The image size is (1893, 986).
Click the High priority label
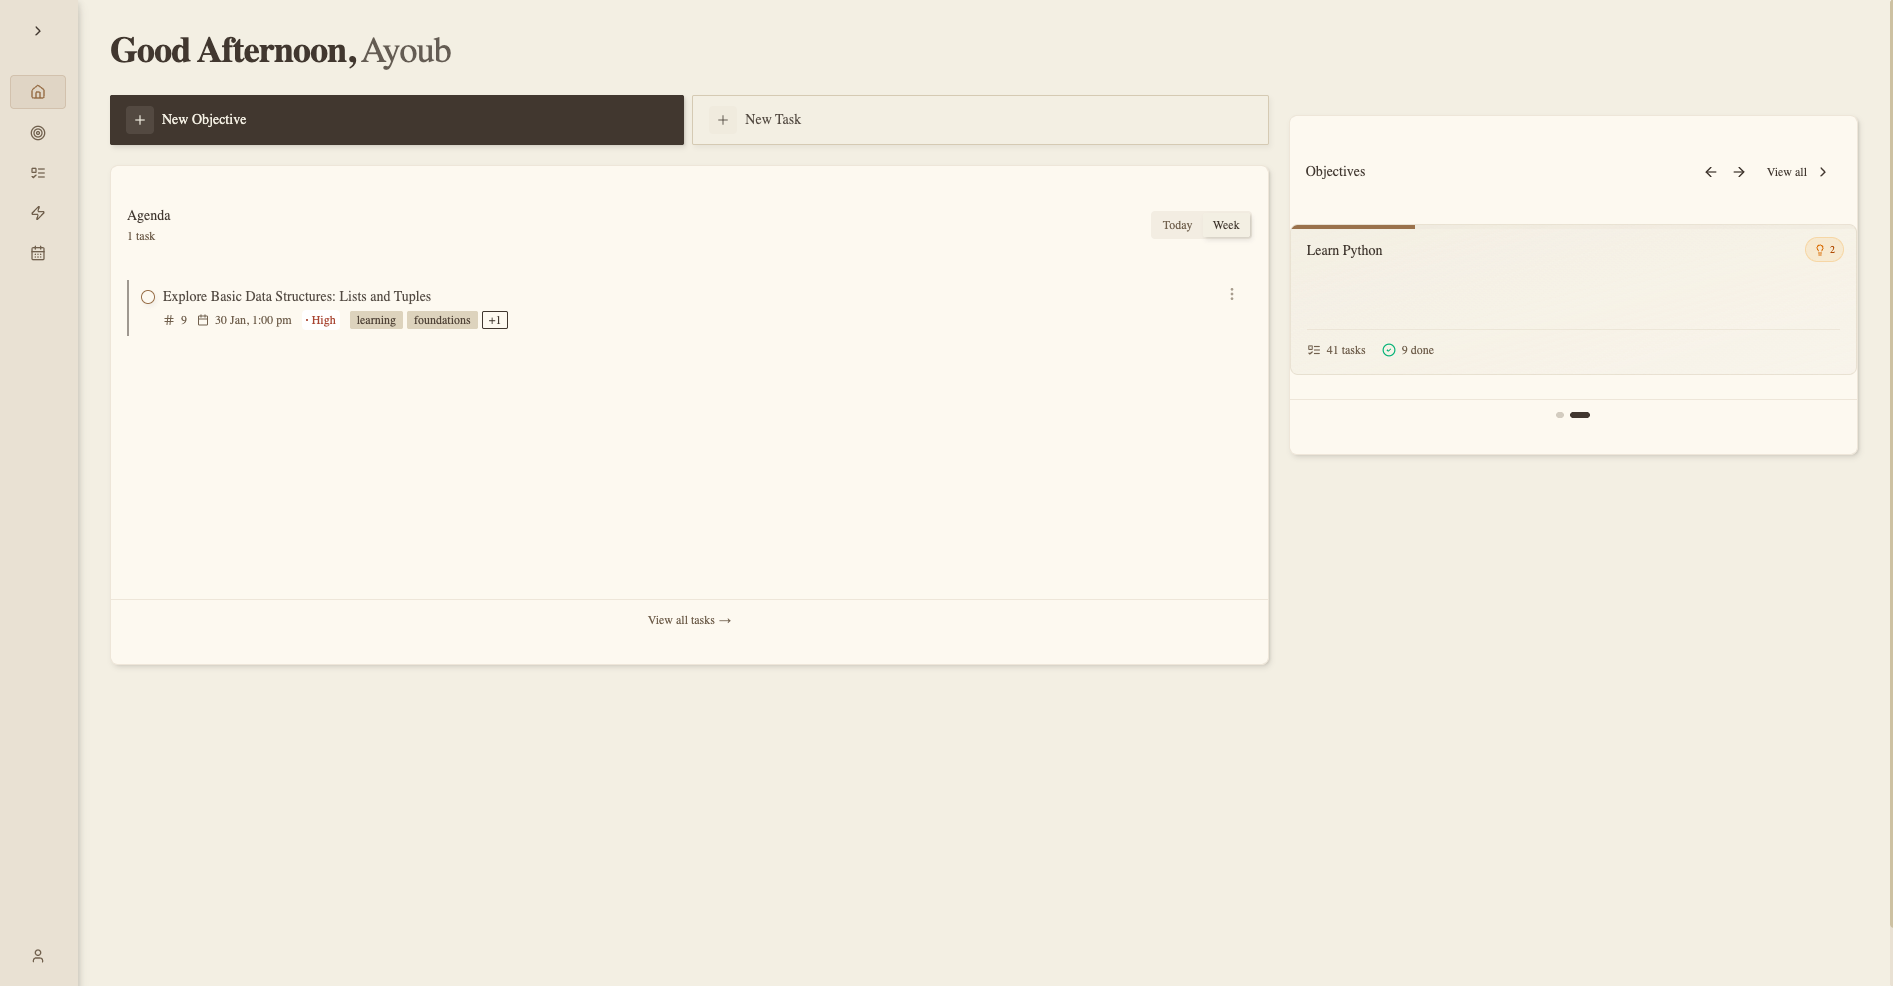(x=321, y=320)
